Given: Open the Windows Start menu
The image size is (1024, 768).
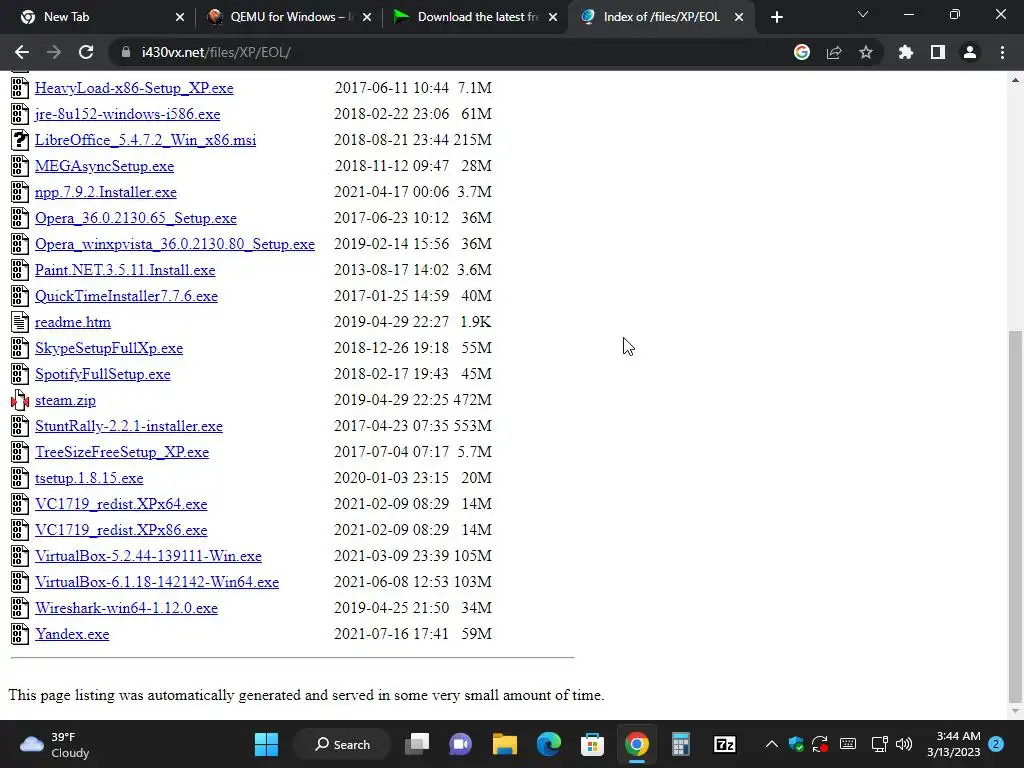Looking at the screenshot, I should coord(266,744).
